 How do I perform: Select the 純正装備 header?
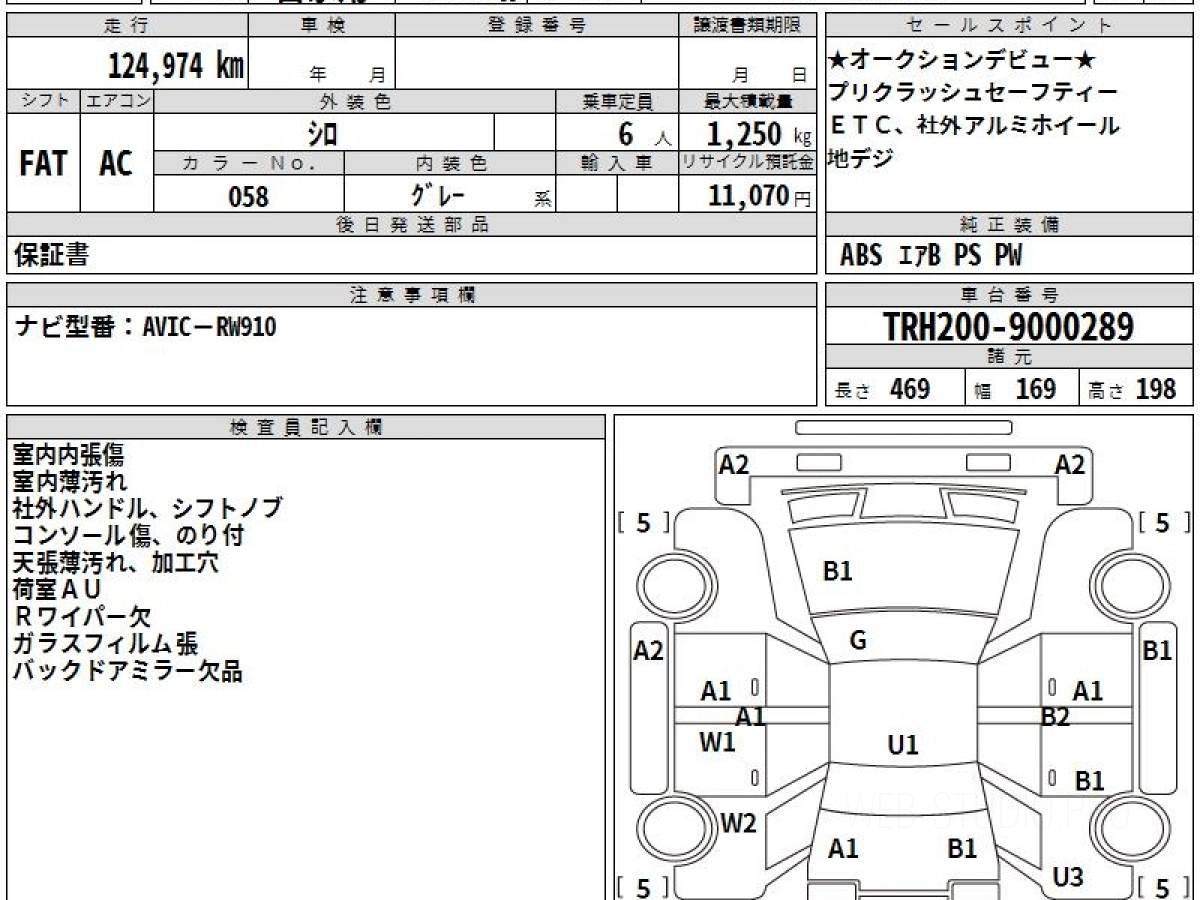tap(1009, 225)
